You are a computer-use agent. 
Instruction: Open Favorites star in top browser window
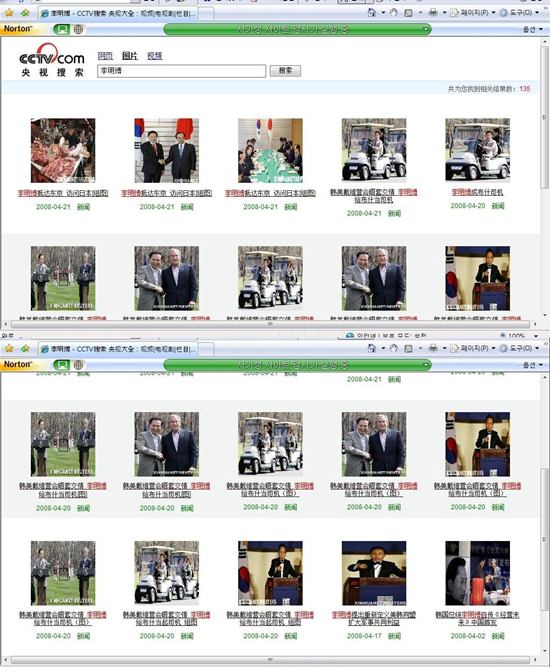pos(9,13)
